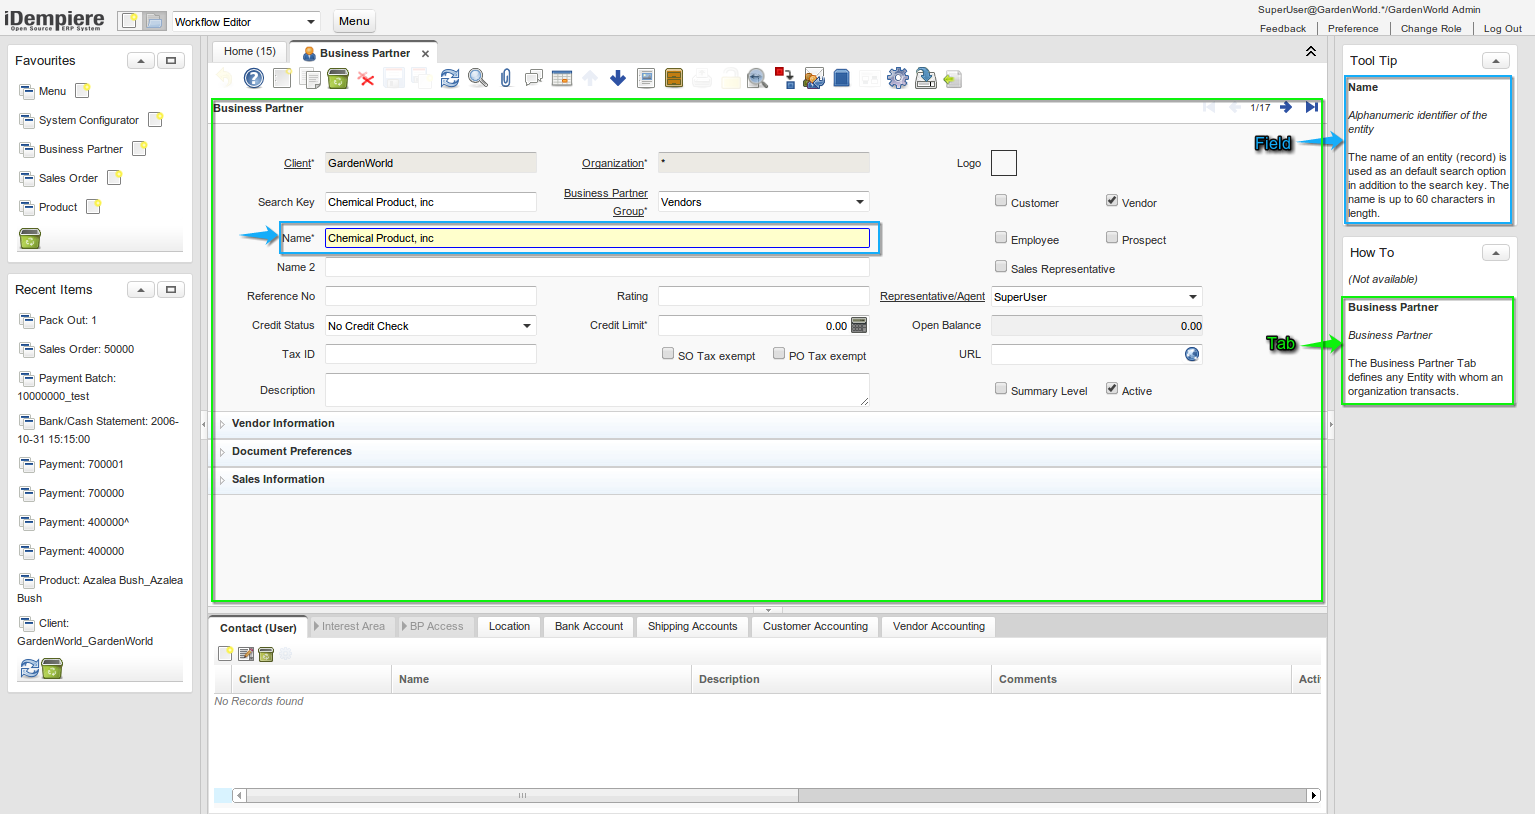Screen dimensions: 1535x814
Task: Open the Chat speech bubbles icon
Action: coord(534,78)
